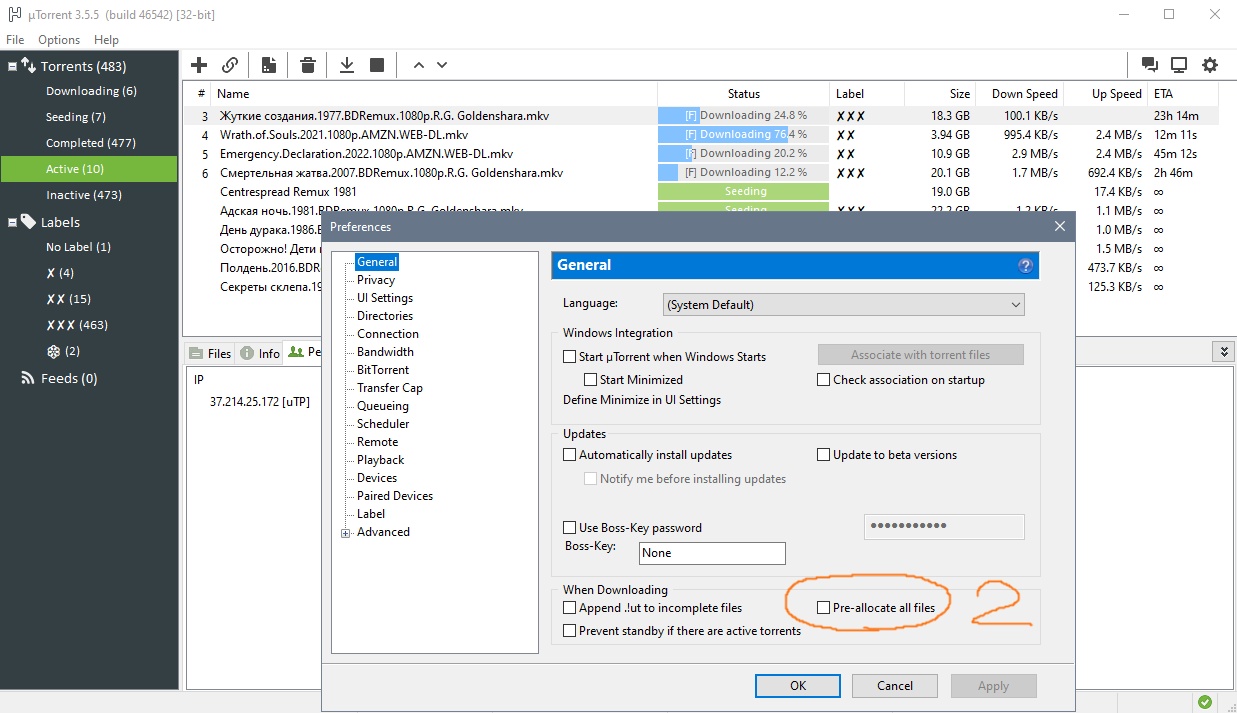This screenshot has width=1237, height=713.
Task: Expand the Advanced tree node
Action: (x=346, y=533)
